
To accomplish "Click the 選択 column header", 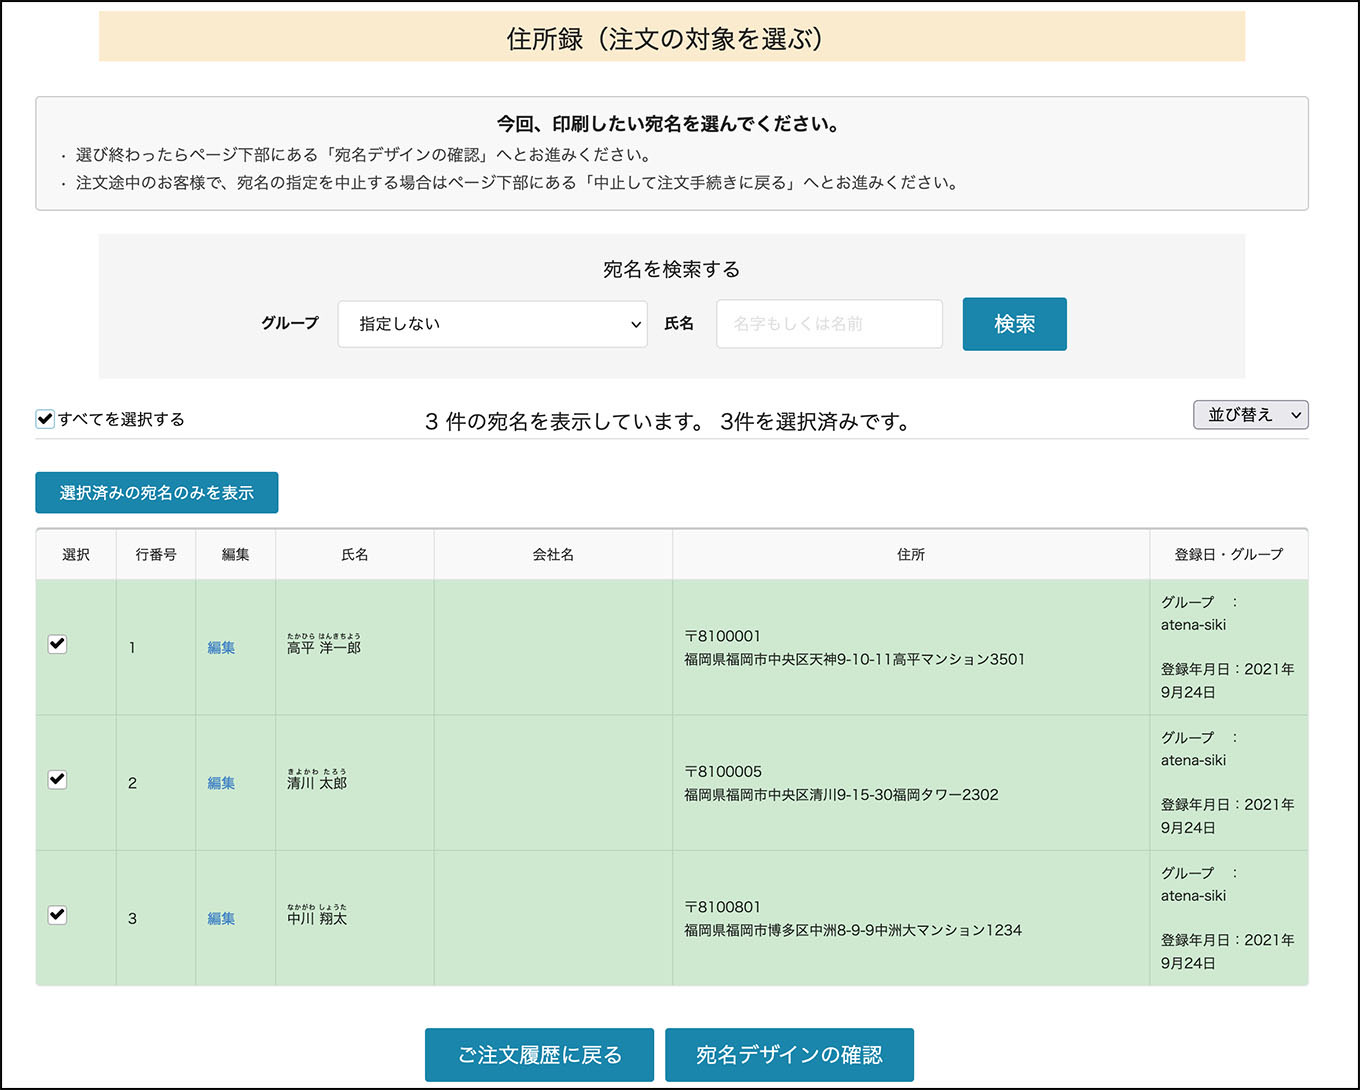I will point(76,554).
